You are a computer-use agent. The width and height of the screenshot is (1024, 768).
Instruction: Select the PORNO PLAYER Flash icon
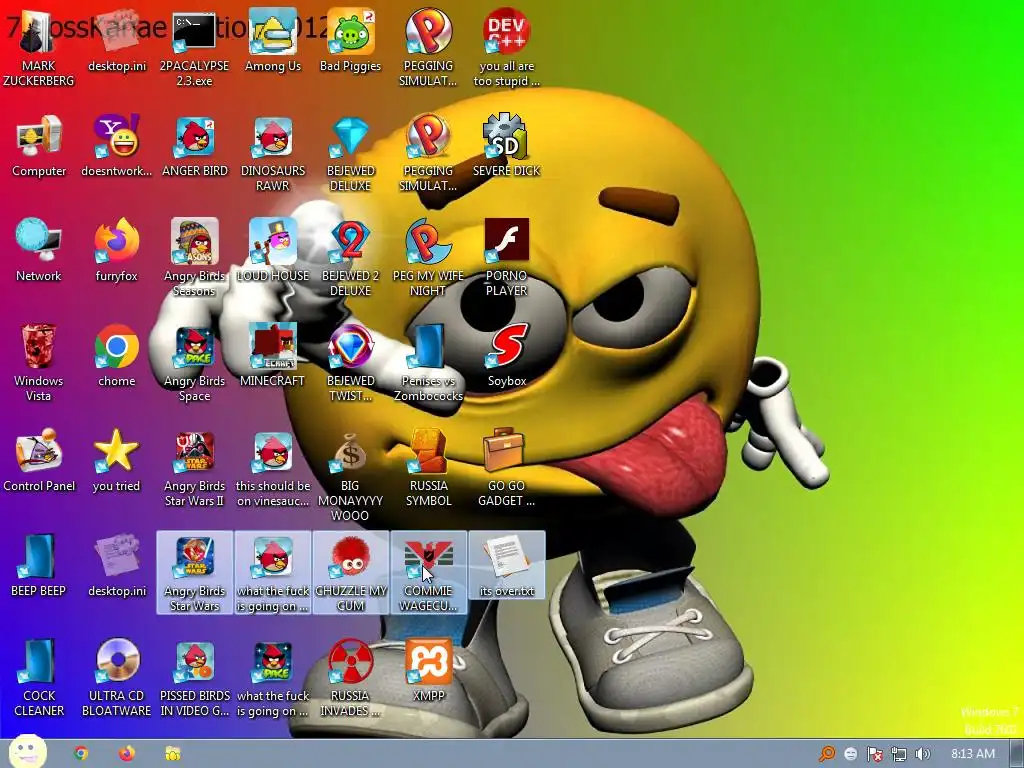pos(506,258)
